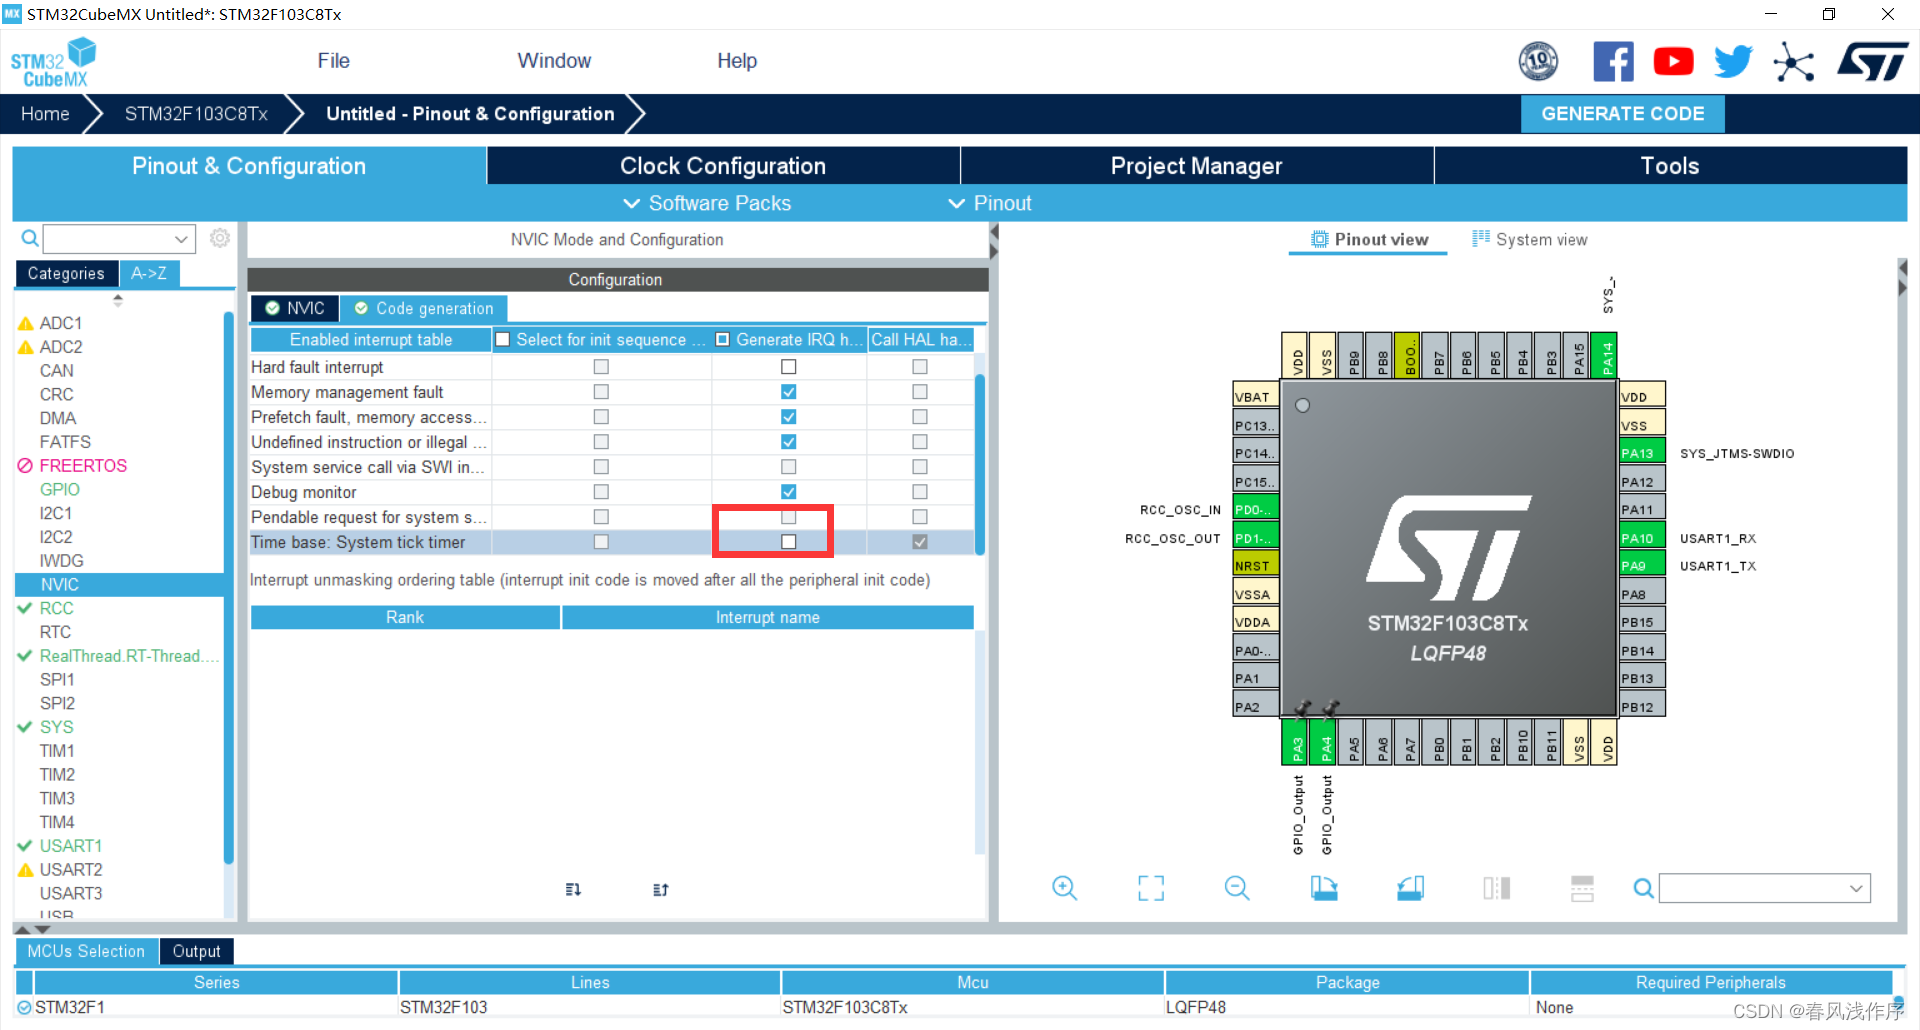1920x1030 pixels.
Task: Go to Home breadcrumb
Action: [x=45, y=114]
